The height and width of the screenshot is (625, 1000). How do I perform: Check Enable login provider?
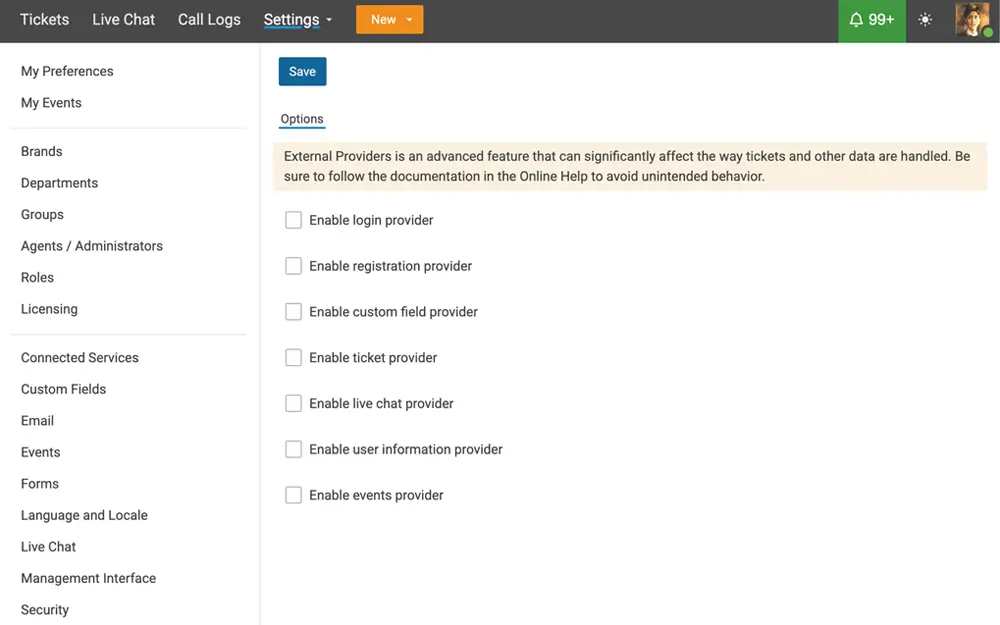[x=293, y=220]
